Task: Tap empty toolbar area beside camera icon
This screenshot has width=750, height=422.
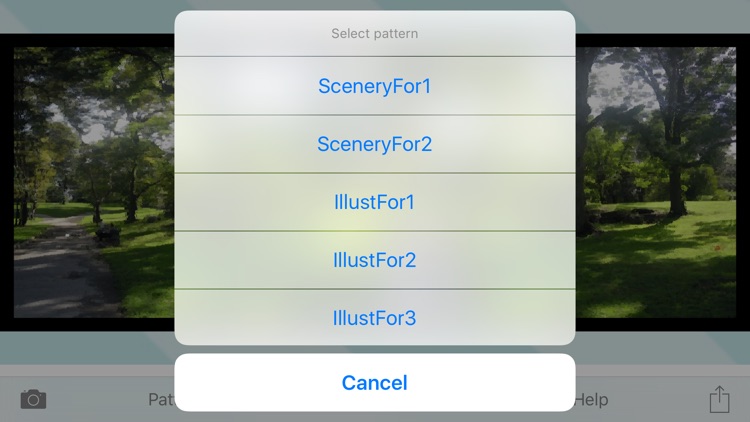Action: coord(96,400)
